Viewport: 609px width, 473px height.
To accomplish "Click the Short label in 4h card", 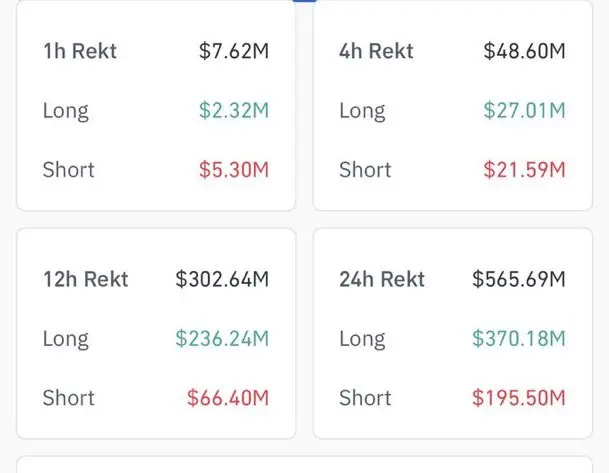I will pyautogui.click(x=365, y=169).
